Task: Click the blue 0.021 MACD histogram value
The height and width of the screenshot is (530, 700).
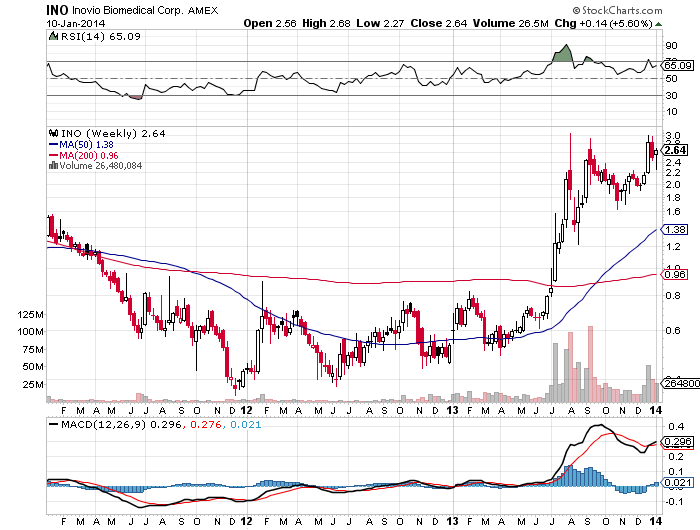Action: [x=246, y=424]
